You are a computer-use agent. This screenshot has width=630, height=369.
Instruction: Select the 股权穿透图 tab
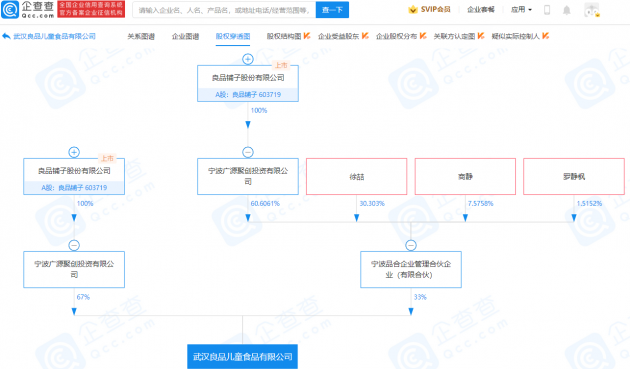233,36
